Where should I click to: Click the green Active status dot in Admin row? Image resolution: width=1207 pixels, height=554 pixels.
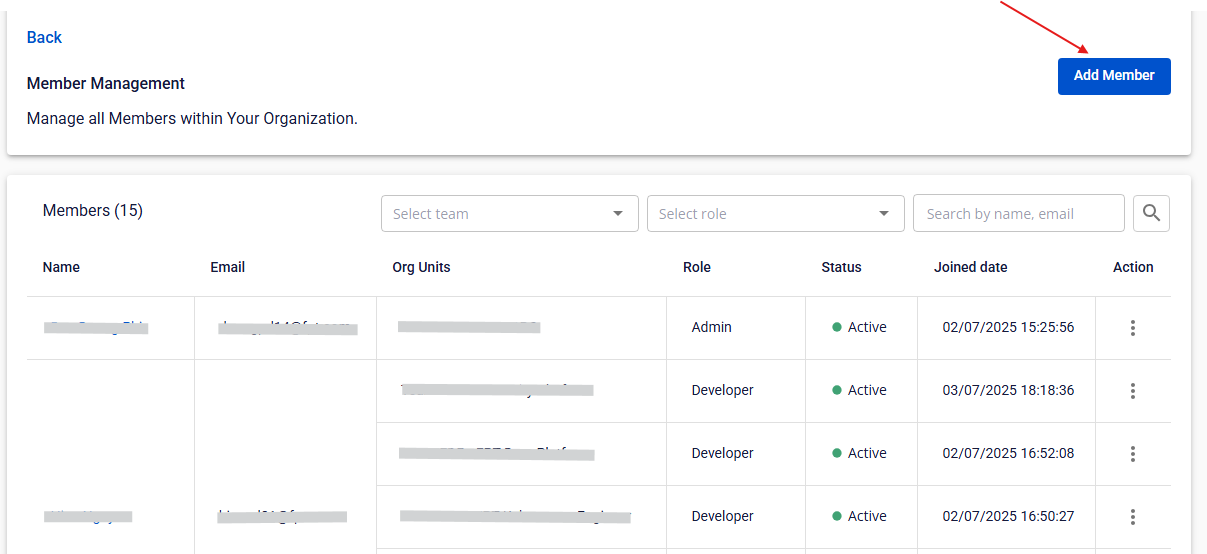click(x=837, y=328)
